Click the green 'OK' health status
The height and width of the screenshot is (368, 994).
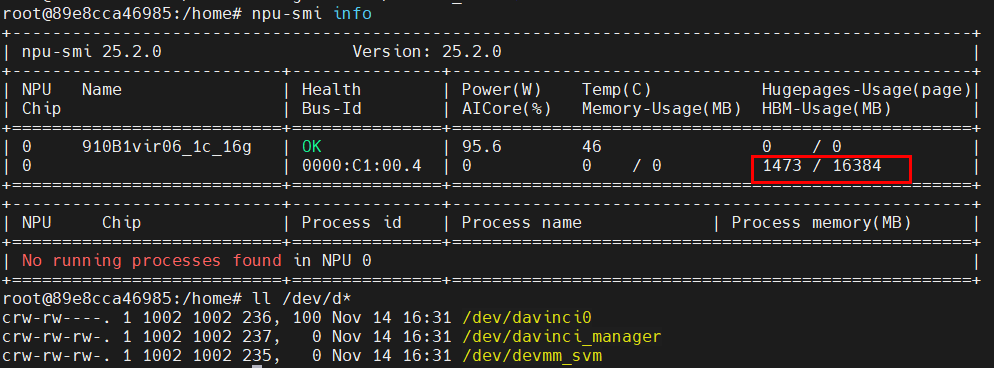[311, 147]
